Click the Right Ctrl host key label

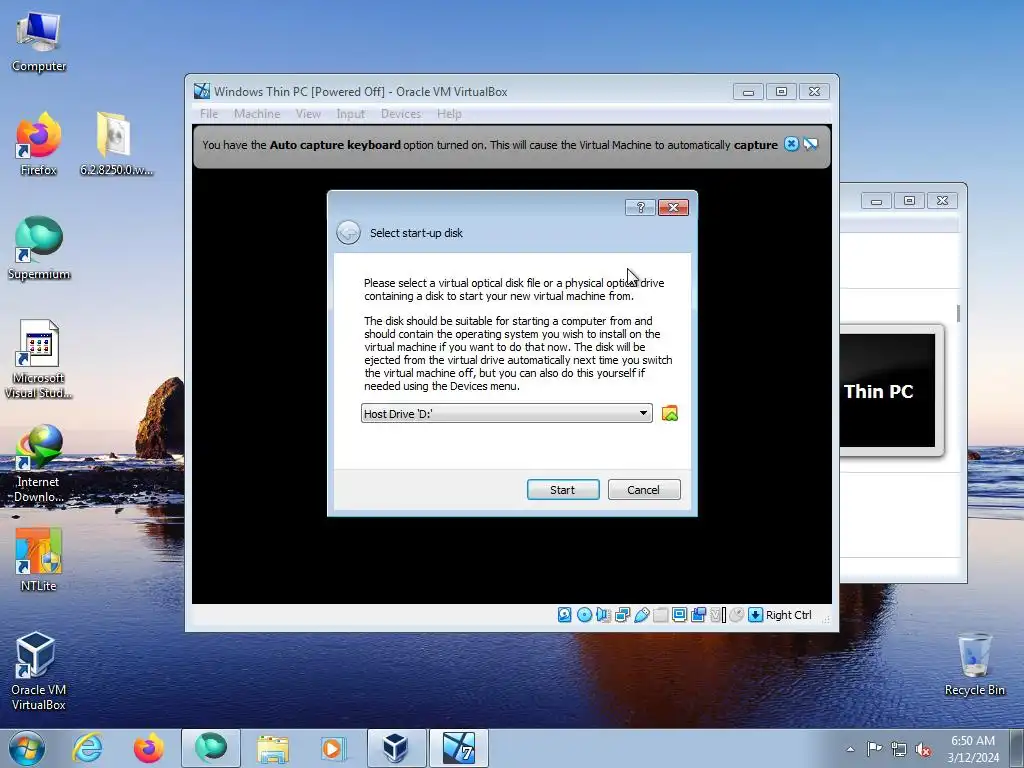point(788,615)
